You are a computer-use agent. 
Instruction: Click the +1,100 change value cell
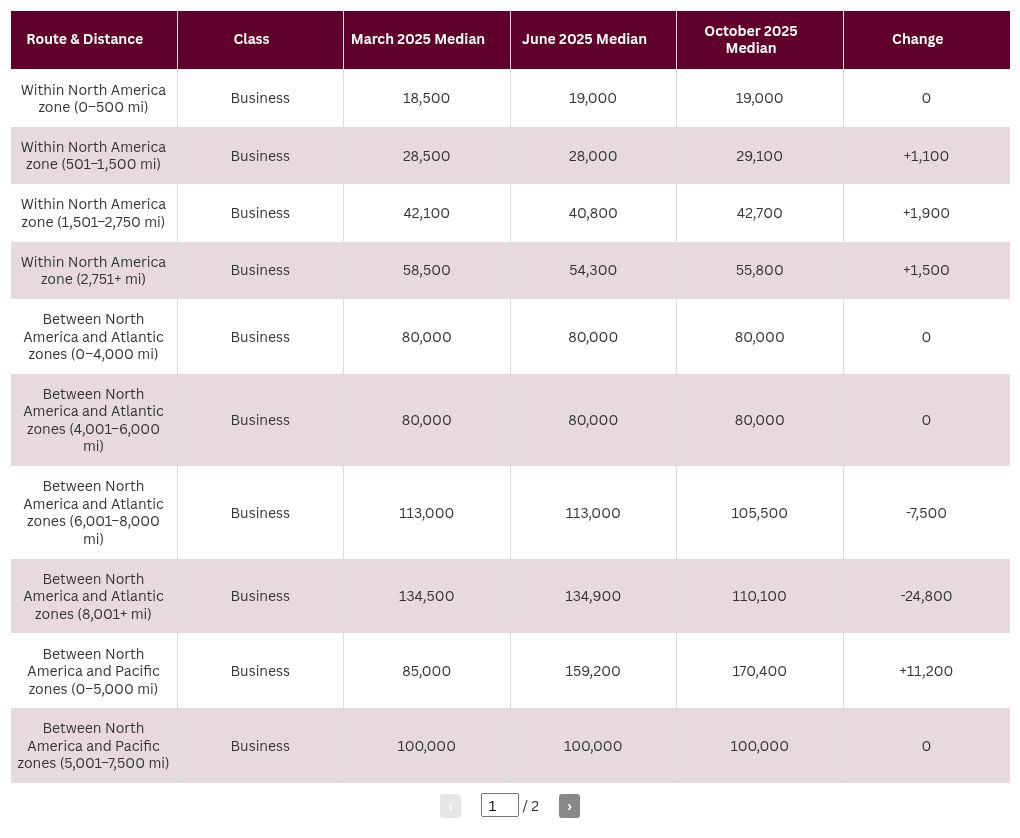point(926,155)
